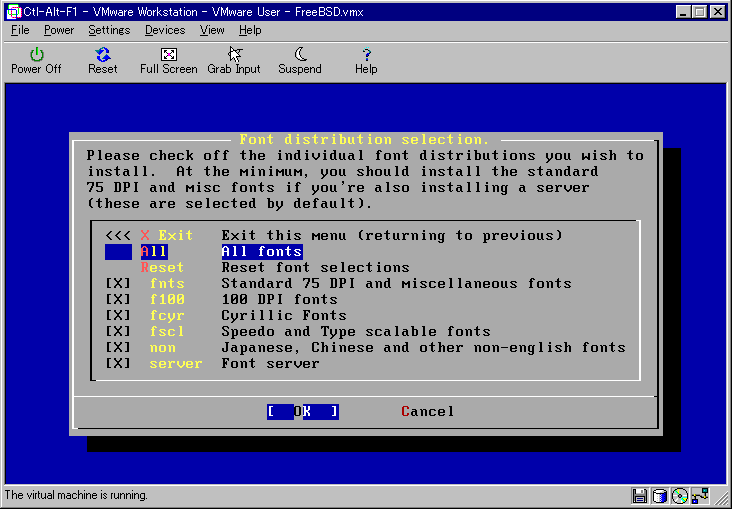This screenshot has width=732, height=509.
Task: Select the highlighted All entry
Action: 154,252
